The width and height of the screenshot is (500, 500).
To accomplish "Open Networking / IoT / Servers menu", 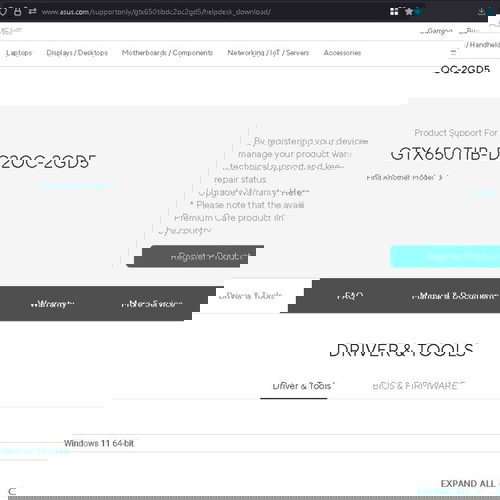I will pyautogui.click(x=268, y=53).
